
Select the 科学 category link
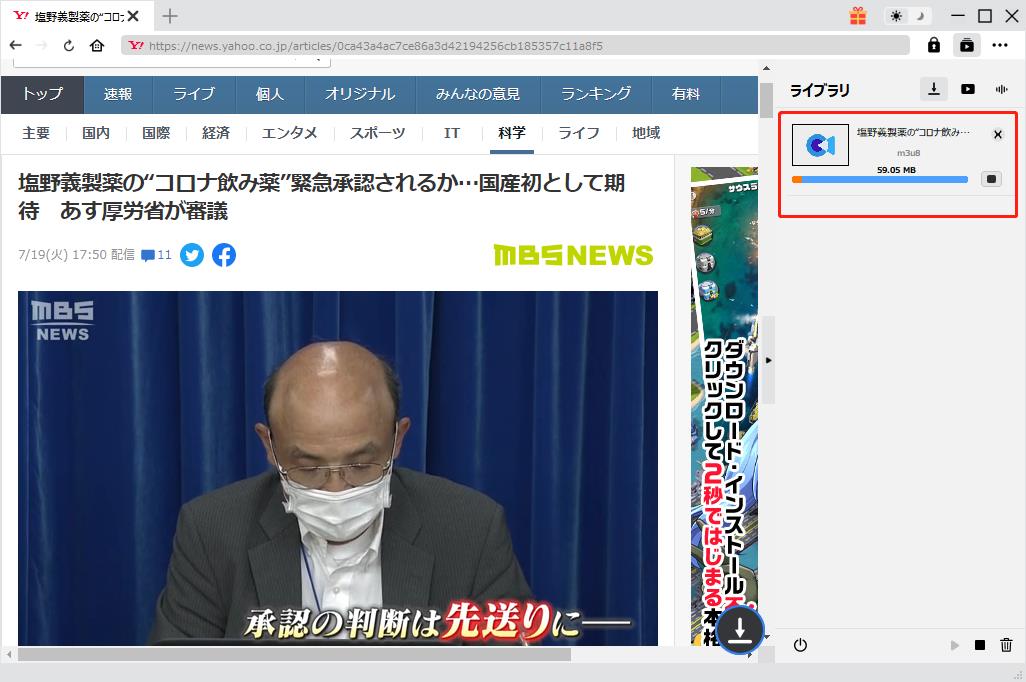coord(512,134)
